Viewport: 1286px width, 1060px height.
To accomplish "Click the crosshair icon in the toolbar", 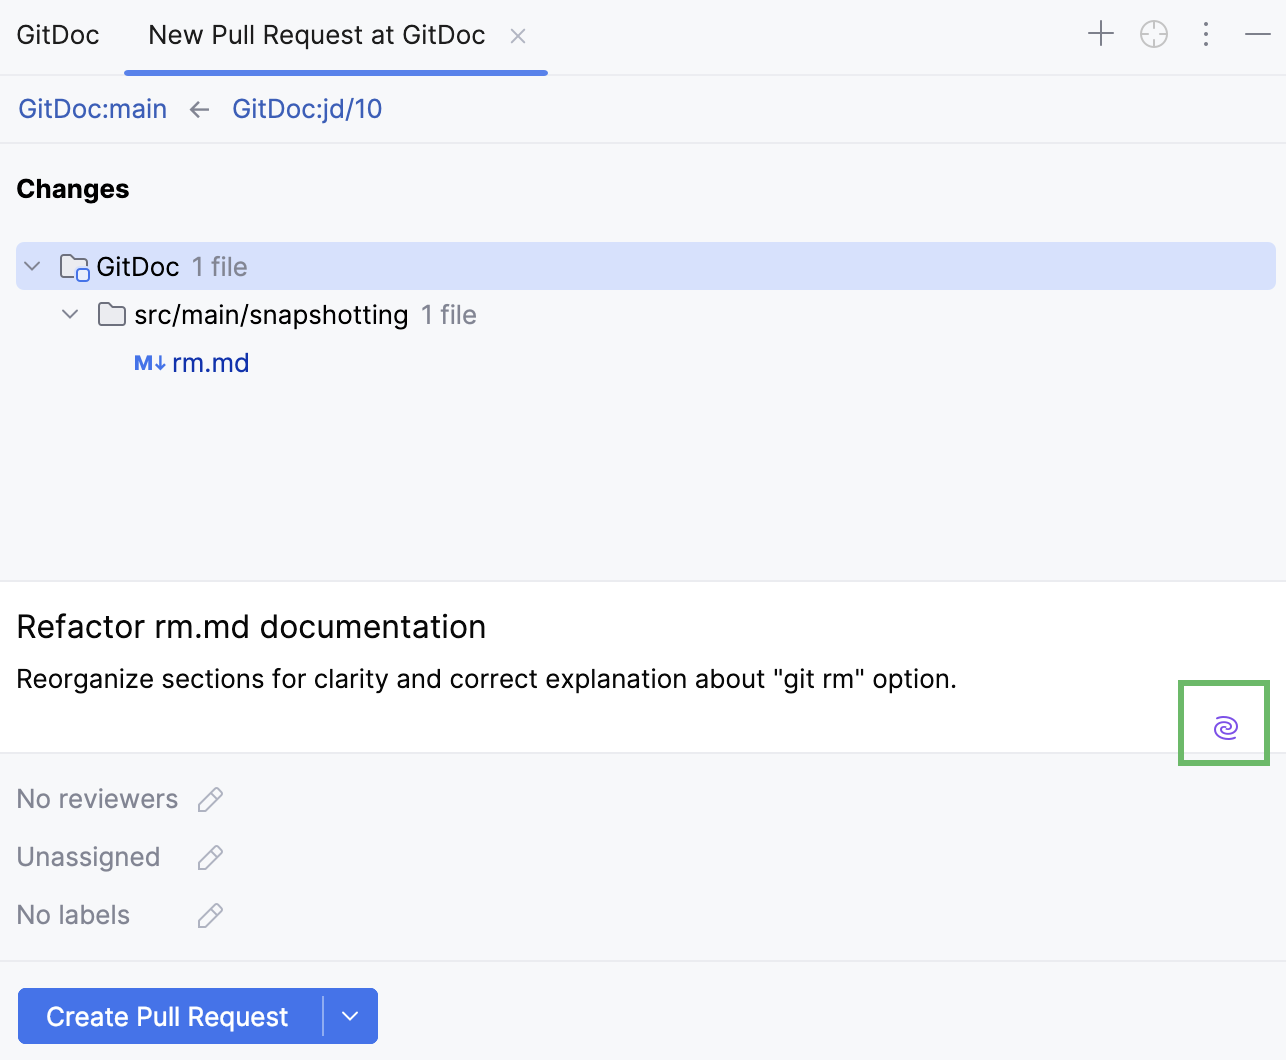I will [x=1153, y=33].
